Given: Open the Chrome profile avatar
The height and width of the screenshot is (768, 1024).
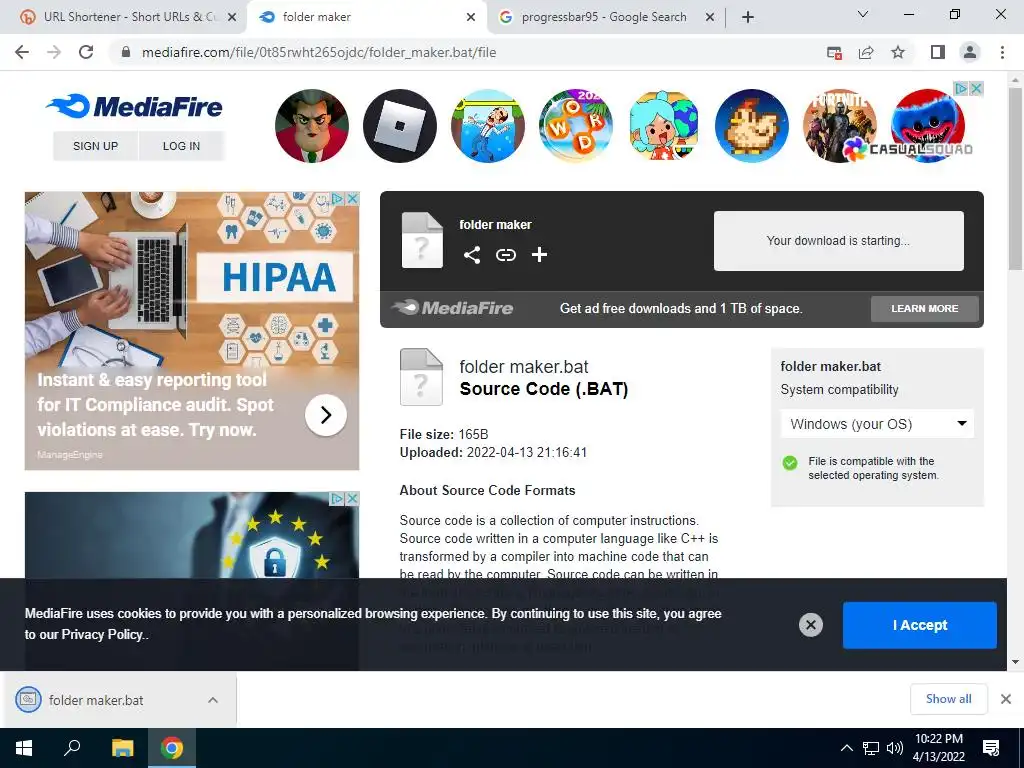Looking at the screenshot, I should [970, 52].
